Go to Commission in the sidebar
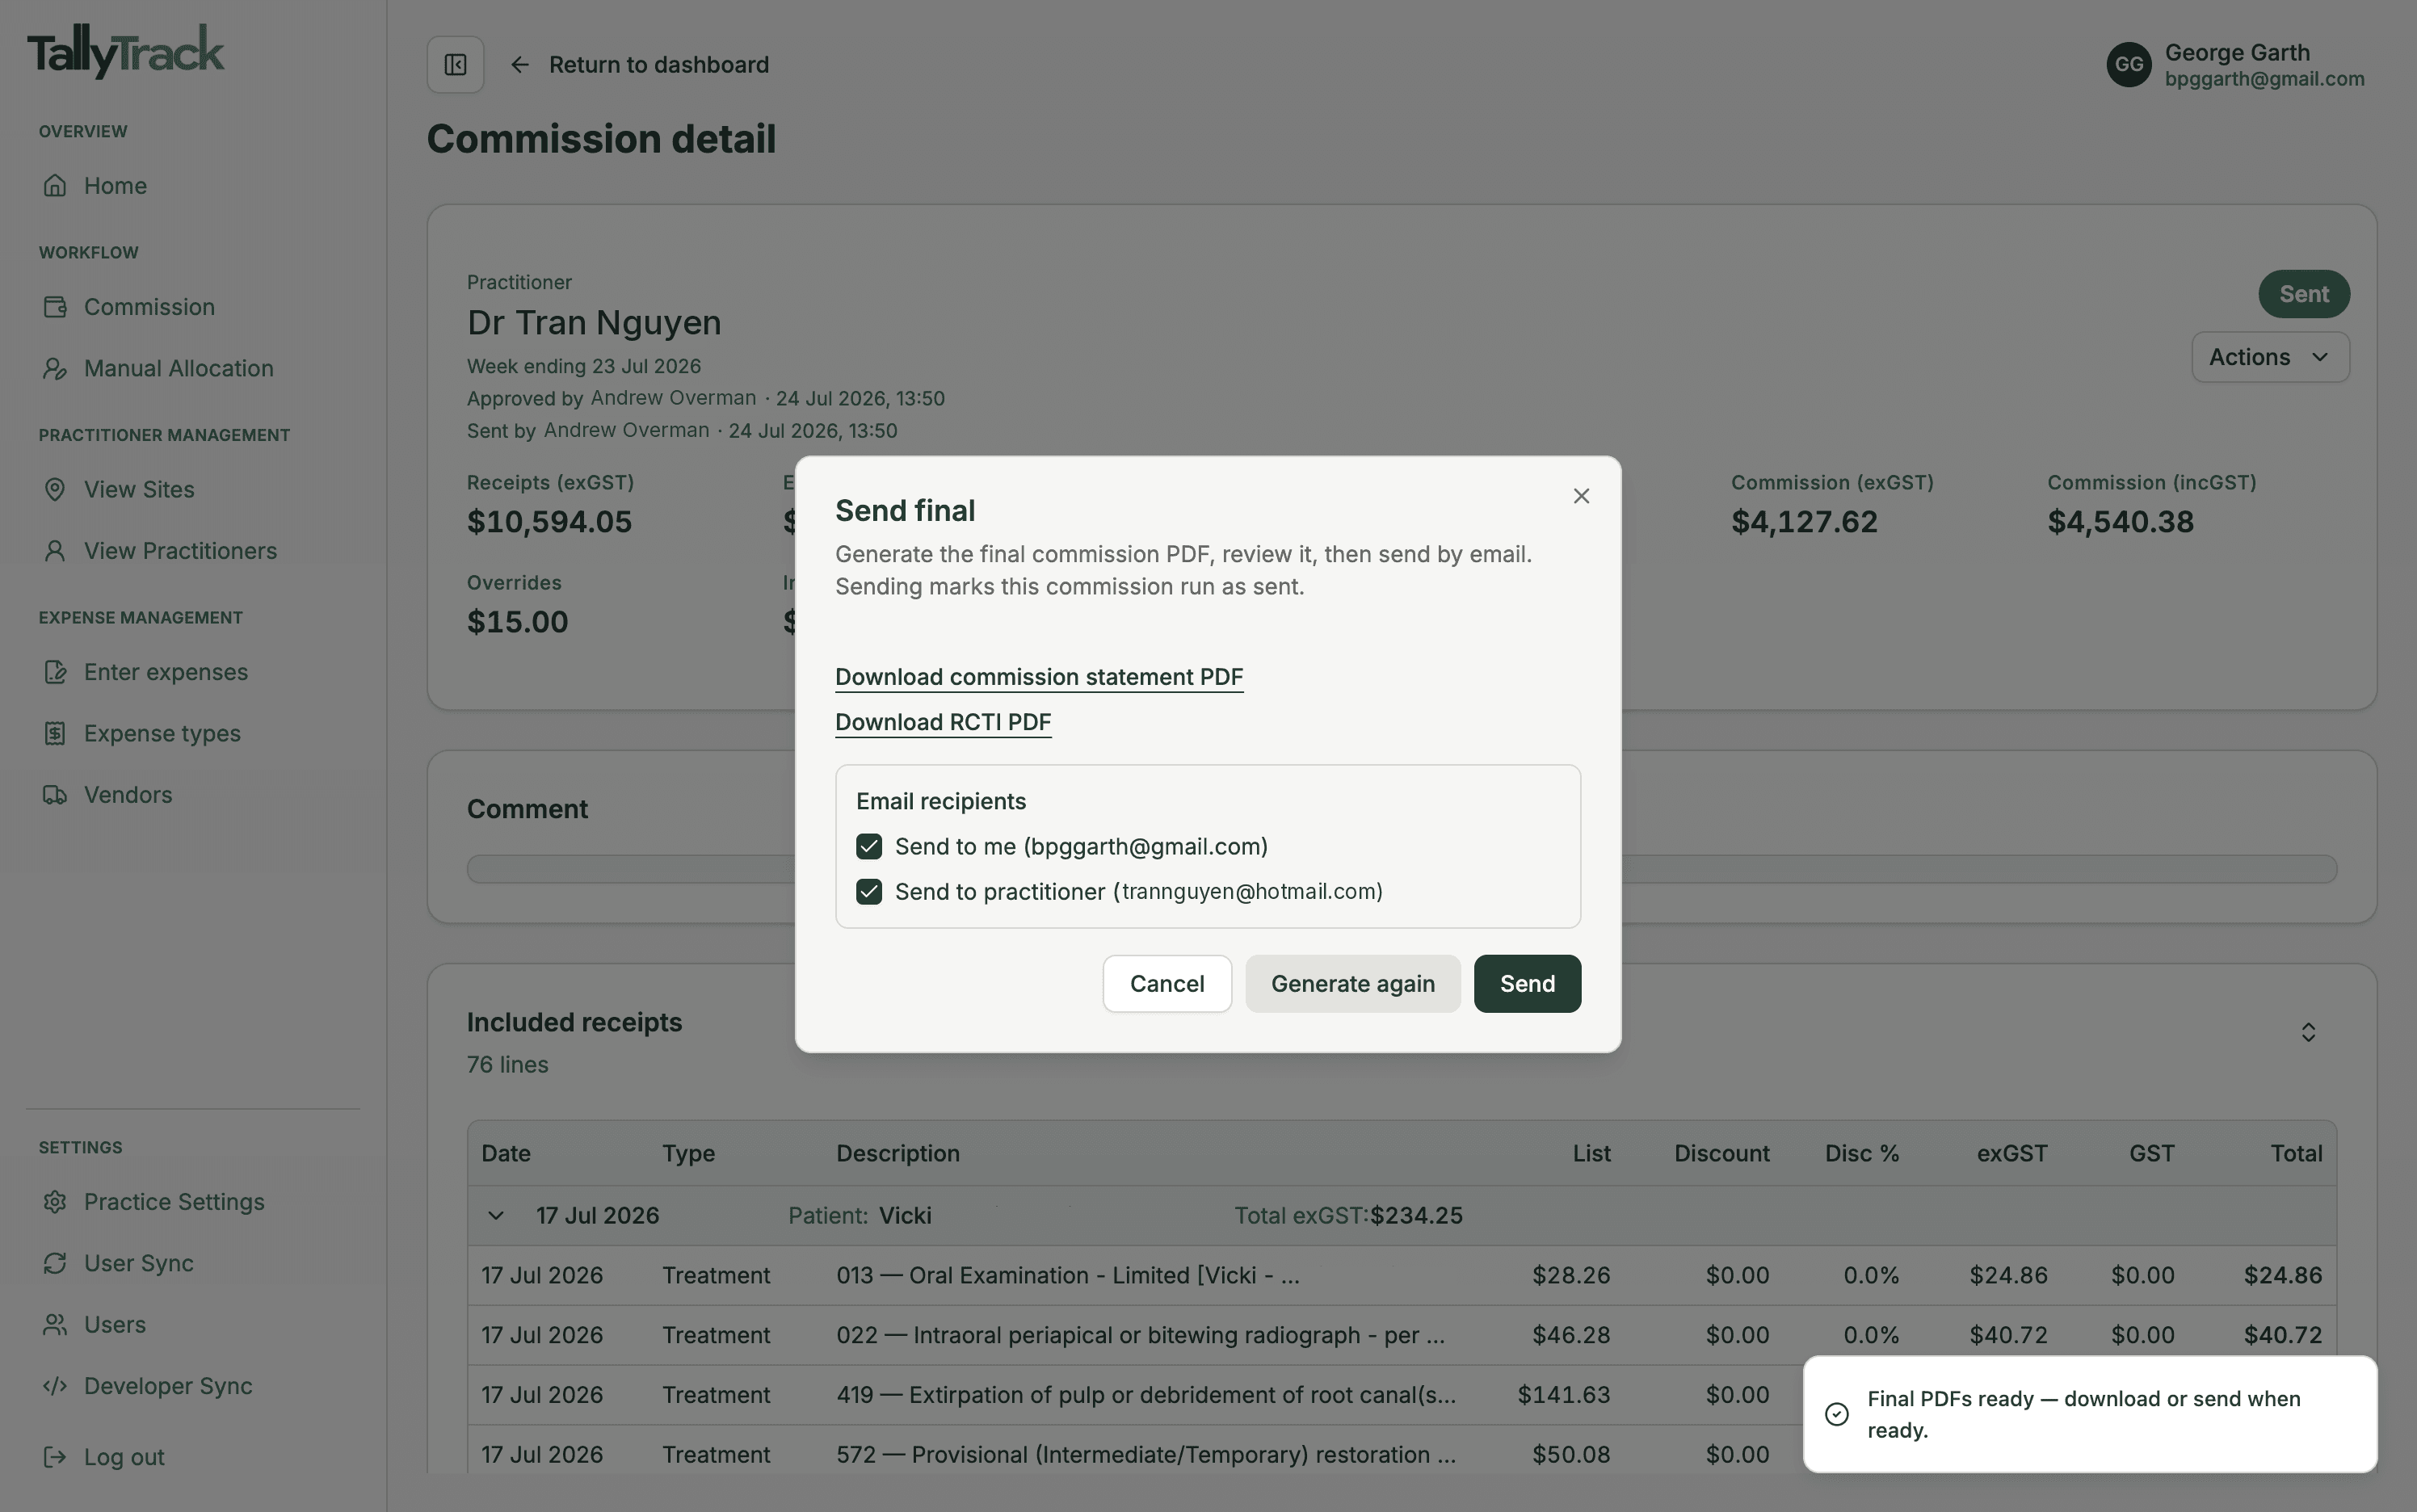2417x1512 pixels. tap(149, 307)
